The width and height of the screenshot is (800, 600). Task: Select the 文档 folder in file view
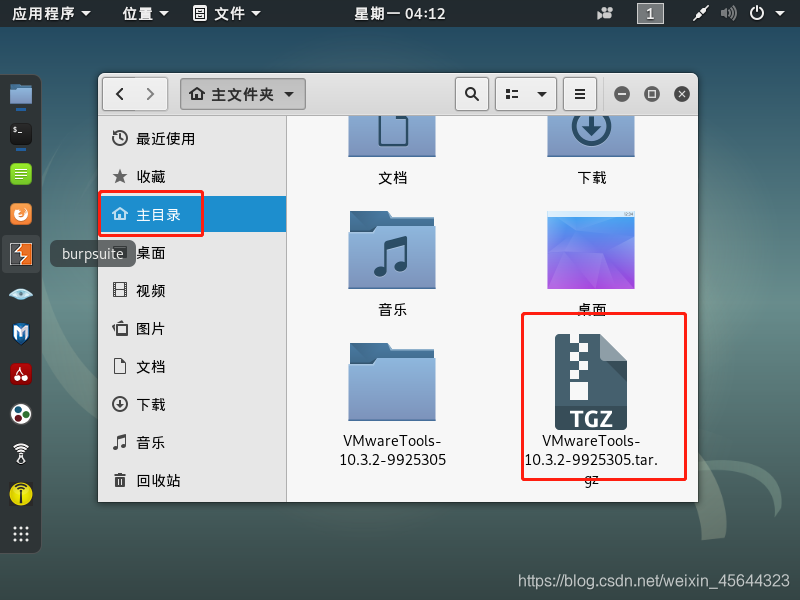coord(392,151)
